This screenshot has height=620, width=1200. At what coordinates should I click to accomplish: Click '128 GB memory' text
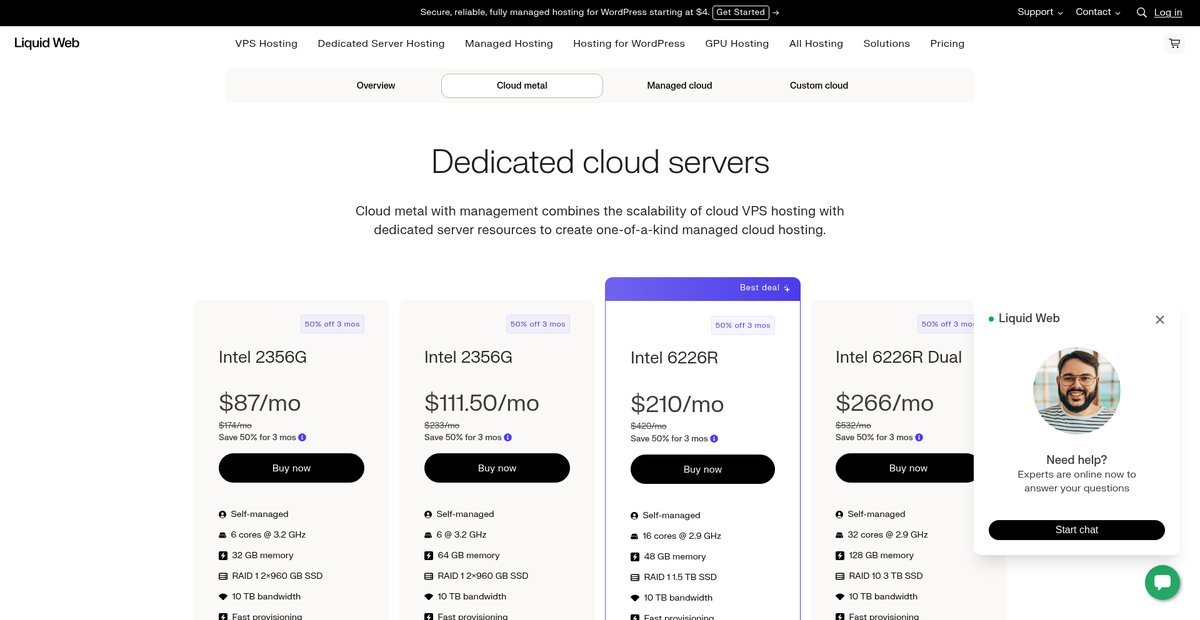click(x=881, y=555)
